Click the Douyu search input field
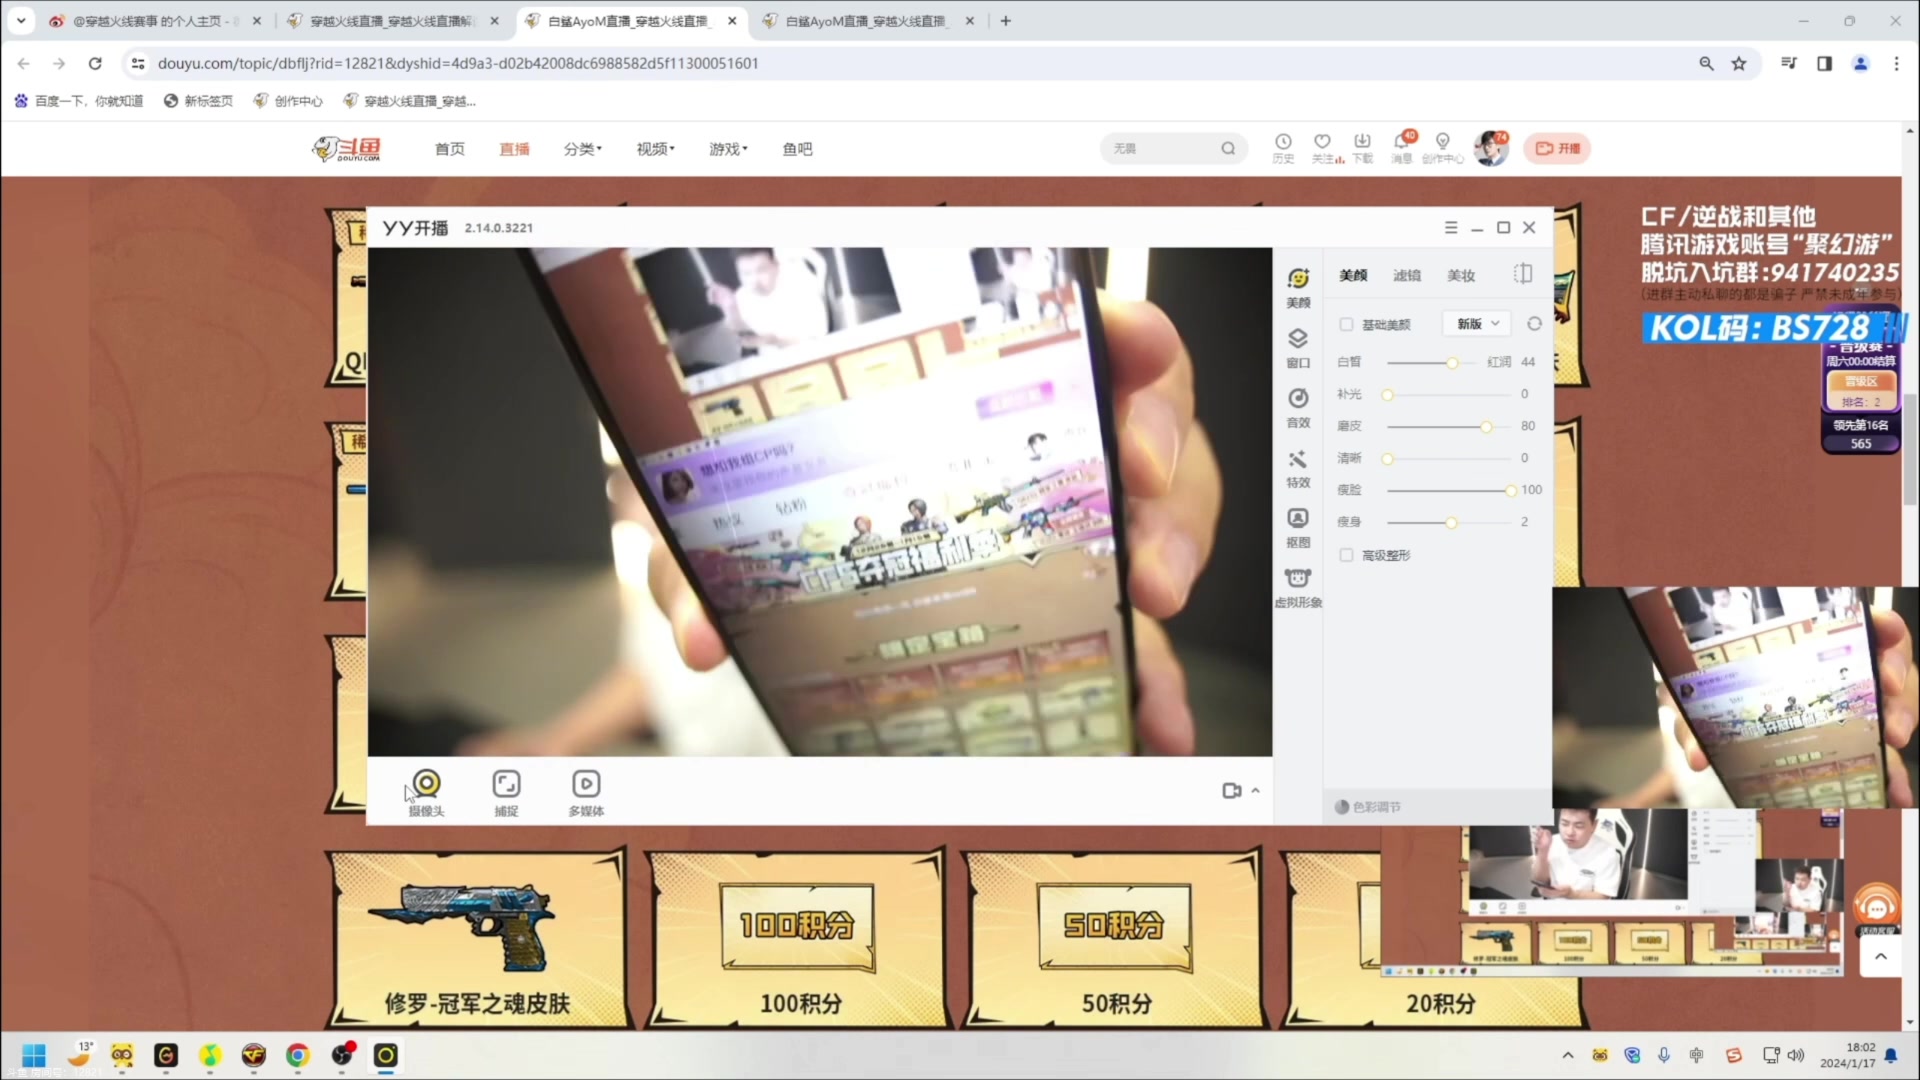Image resolution: width=1920 pixels, height=1080 pixels. coord(1160,148)
